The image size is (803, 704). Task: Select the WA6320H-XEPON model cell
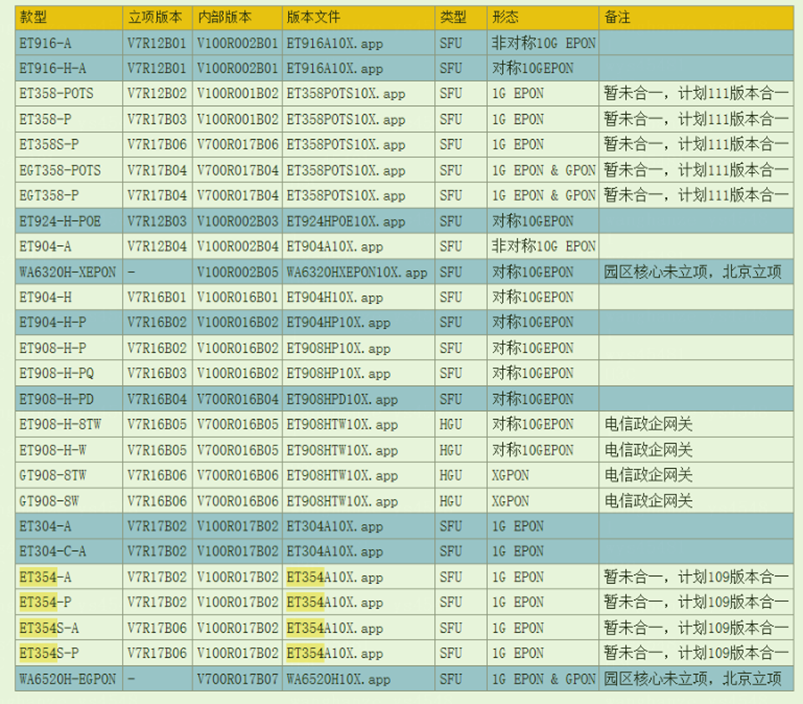click(68, 272)
